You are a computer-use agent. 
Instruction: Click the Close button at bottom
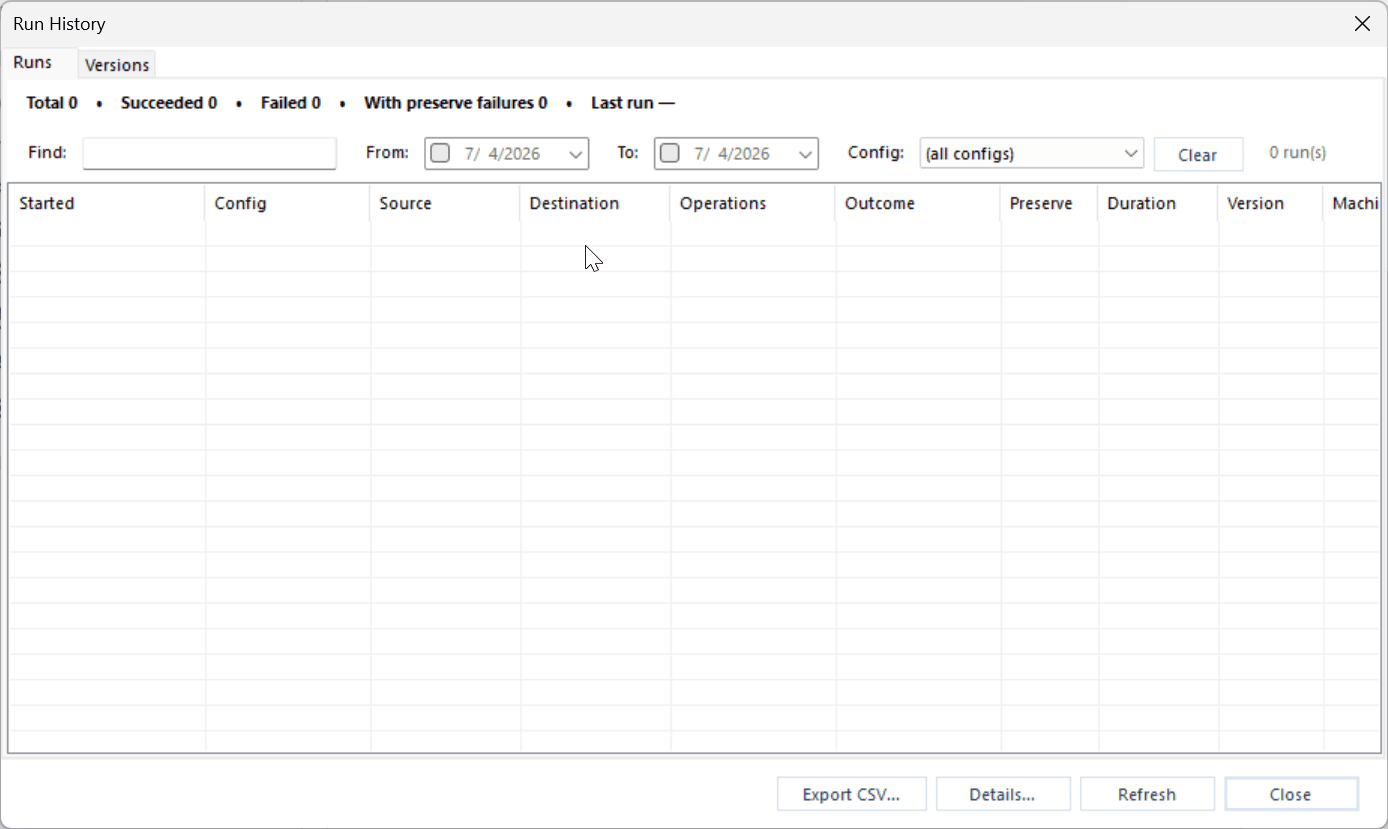[1291, 795]
